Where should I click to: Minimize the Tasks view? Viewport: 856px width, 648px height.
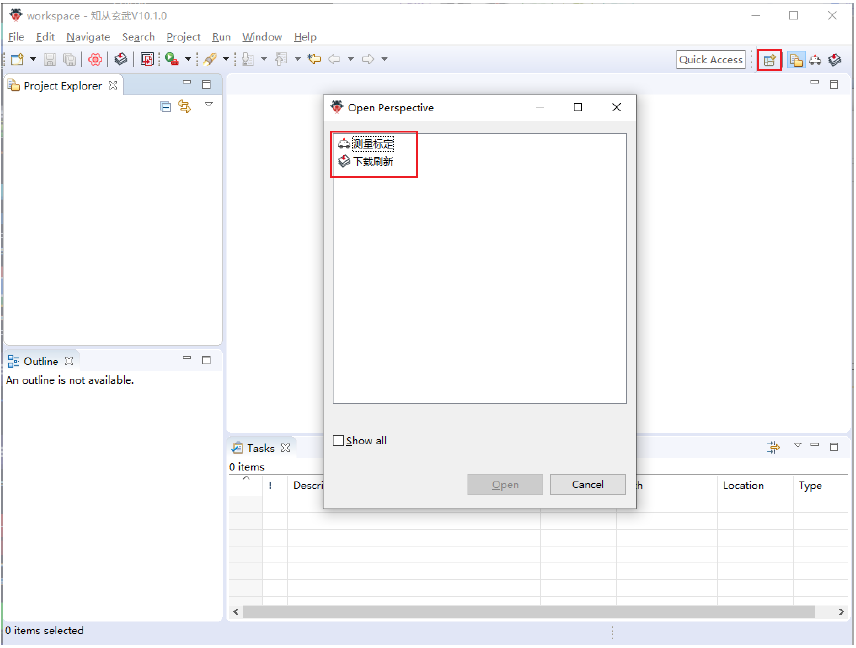click(815, 445)
